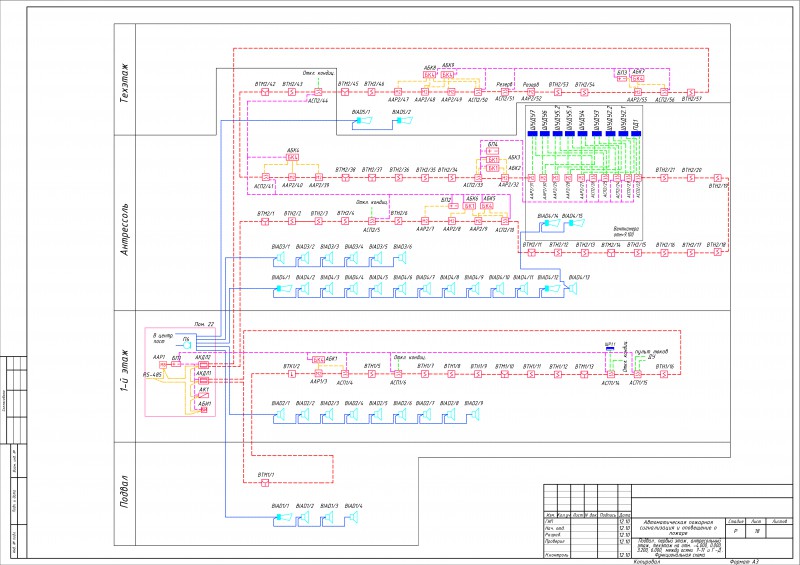Viewport: 800px width, 565px height.
Task: Select the ПК handset symbol in room 22
Action: point(187,346)
